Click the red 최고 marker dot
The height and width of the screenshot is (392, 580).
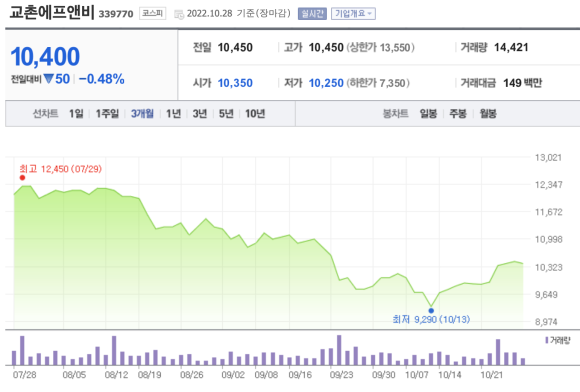(x=22, y=178)
